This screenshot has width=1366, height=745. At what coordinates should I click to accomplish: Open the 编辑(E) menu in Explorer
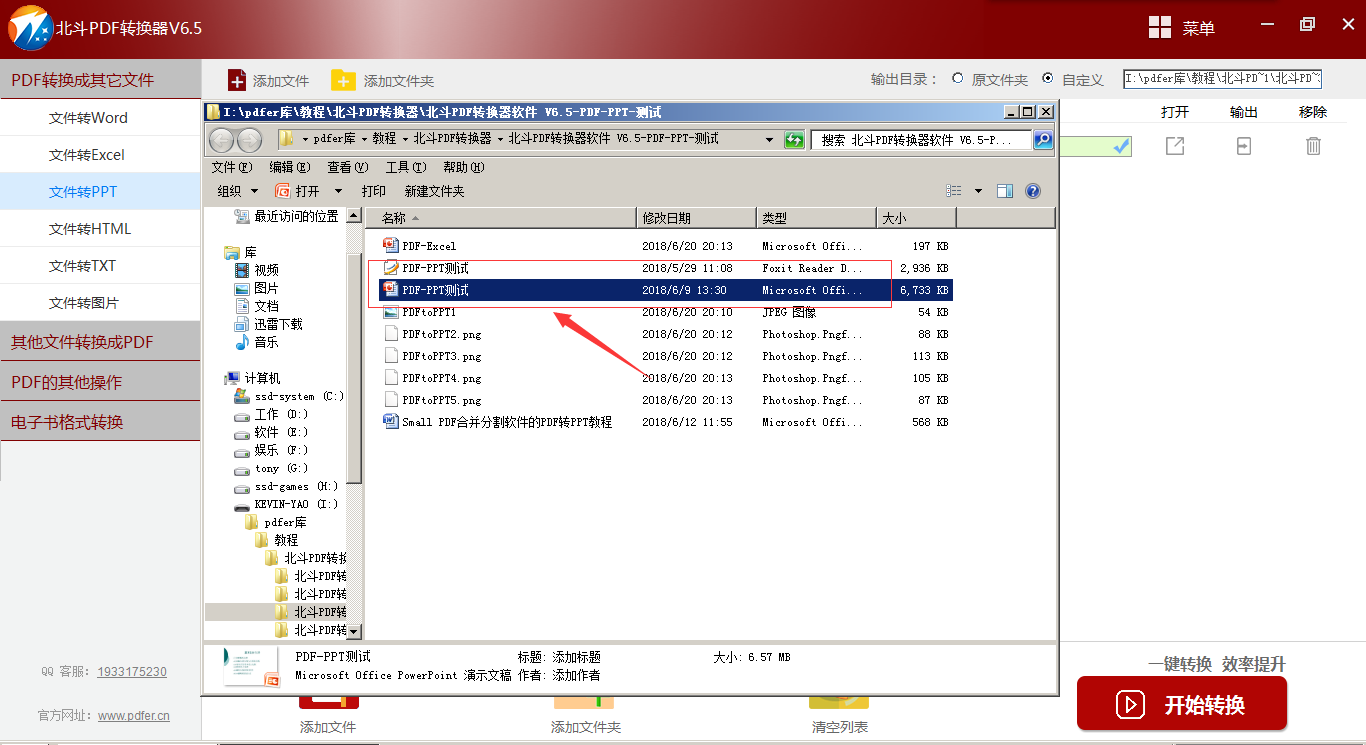click(289, 167)
